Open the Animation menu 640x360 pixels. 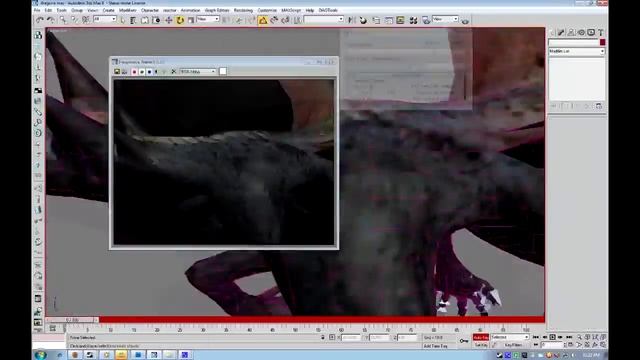pos(190,10)
